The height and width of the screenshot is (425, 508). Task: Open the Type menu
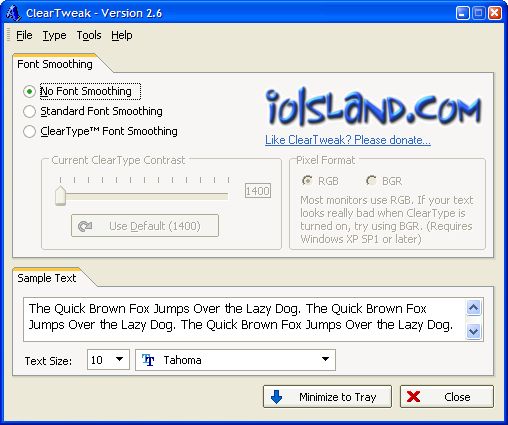pyautogui.click(x=54, y=35)
